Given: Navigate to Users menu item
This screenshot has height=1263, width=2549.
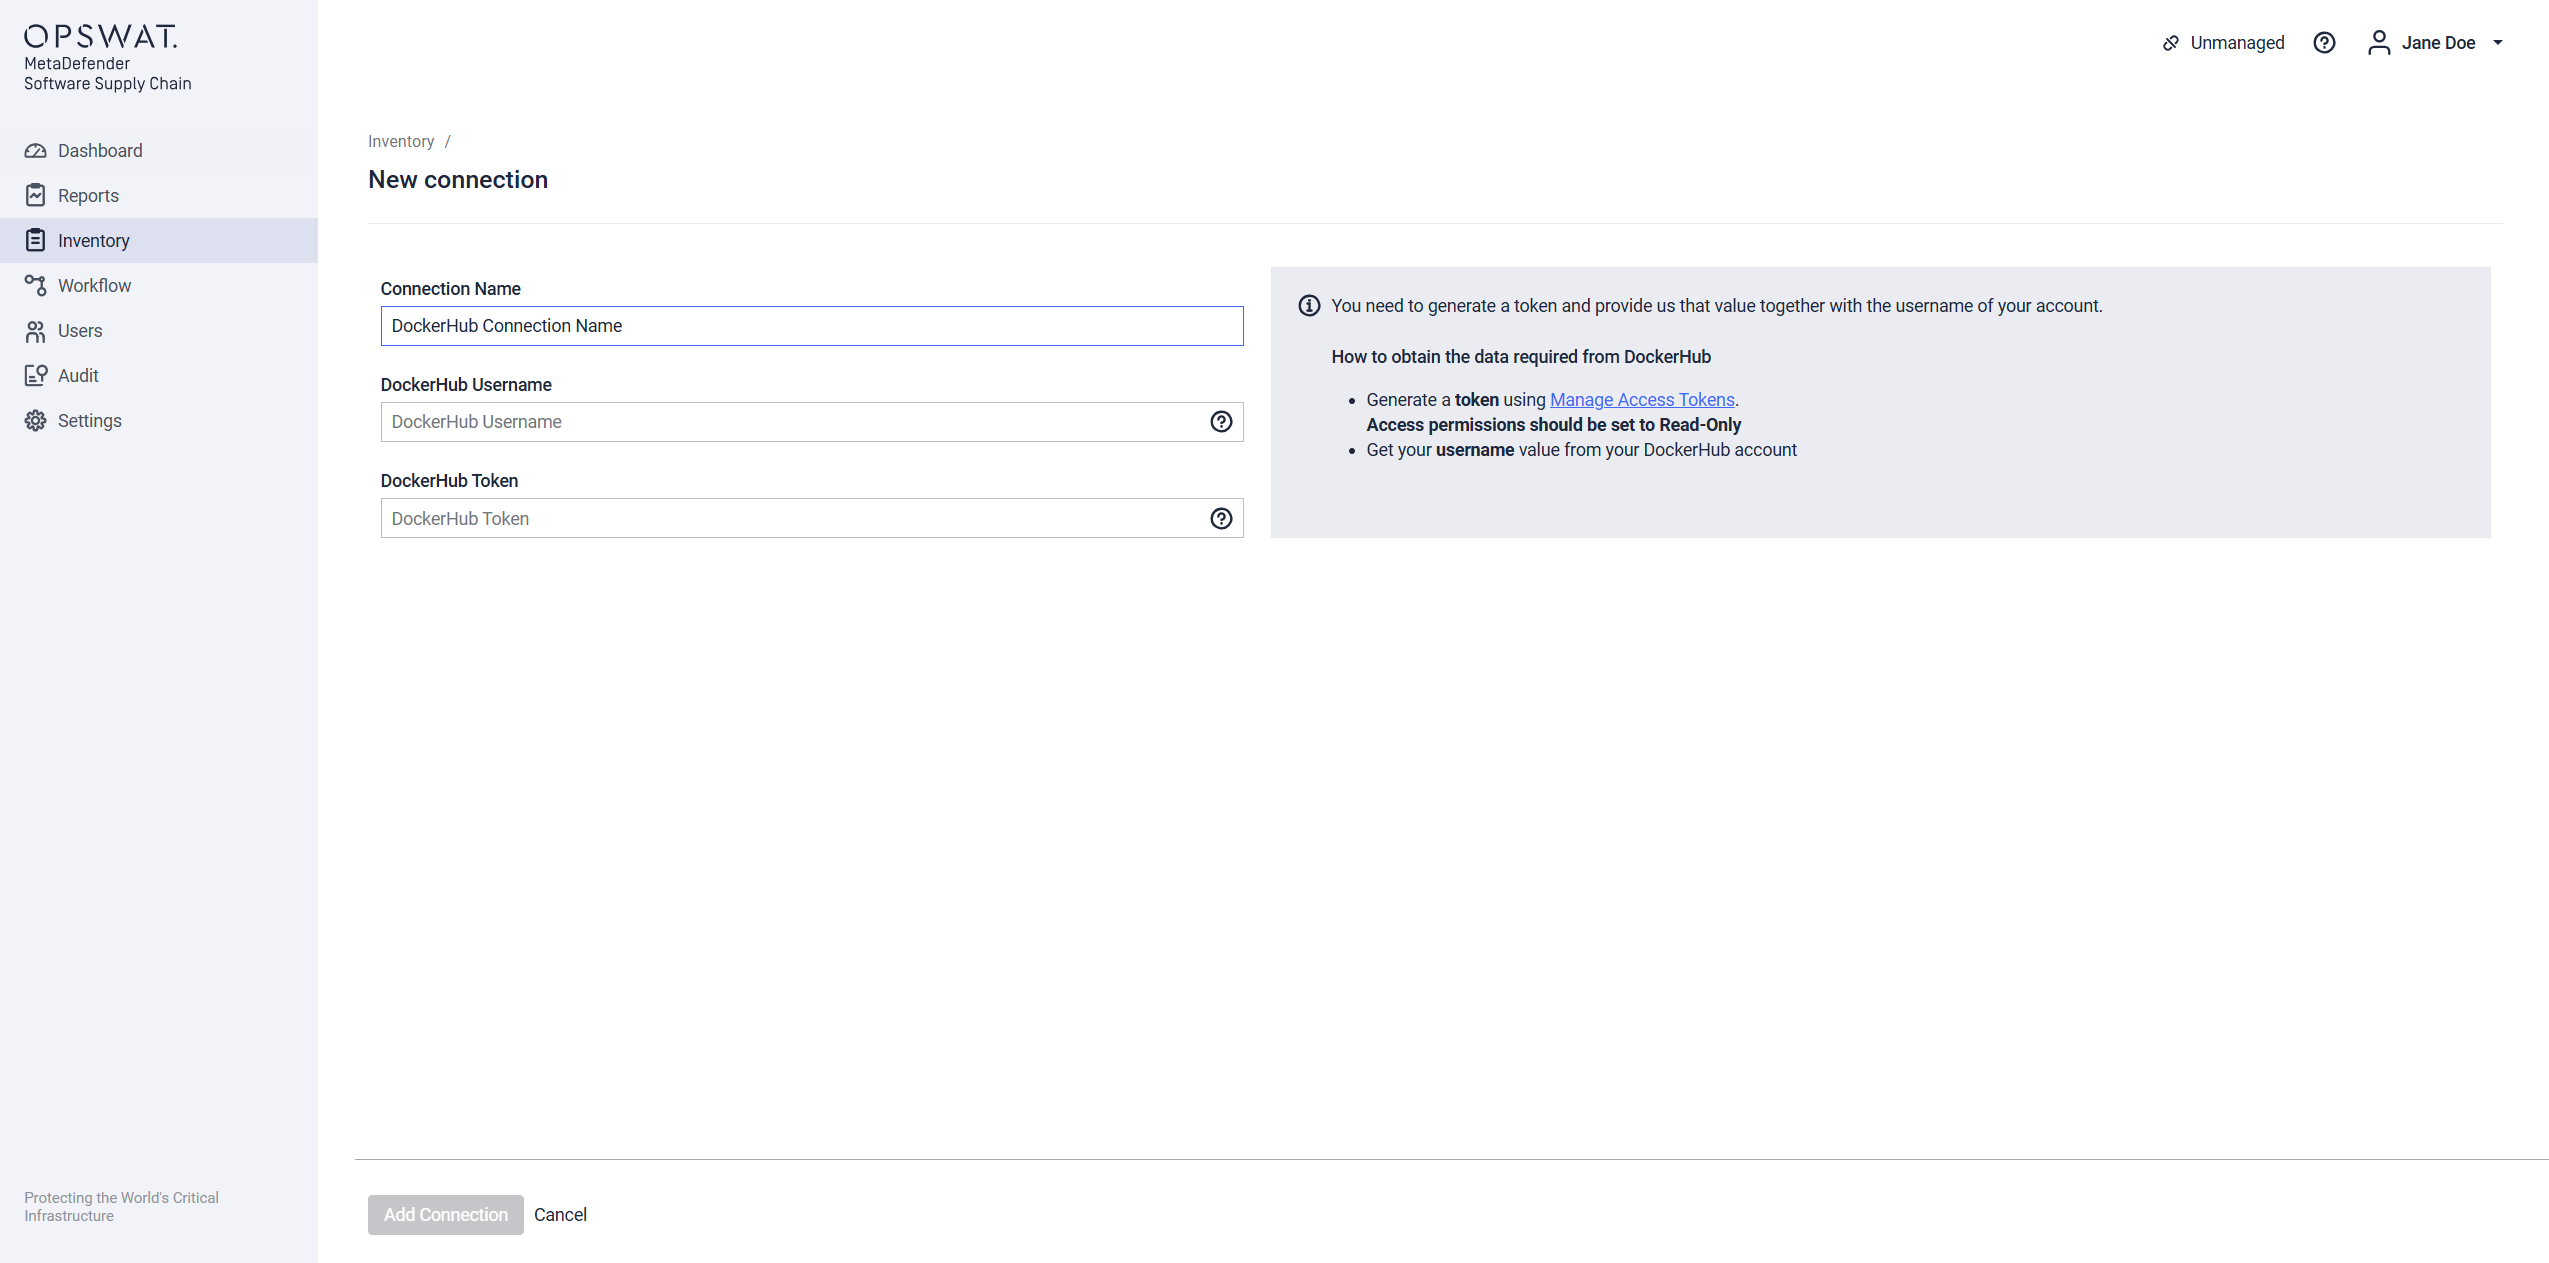Looking at the screenshot, I should 159,331.
